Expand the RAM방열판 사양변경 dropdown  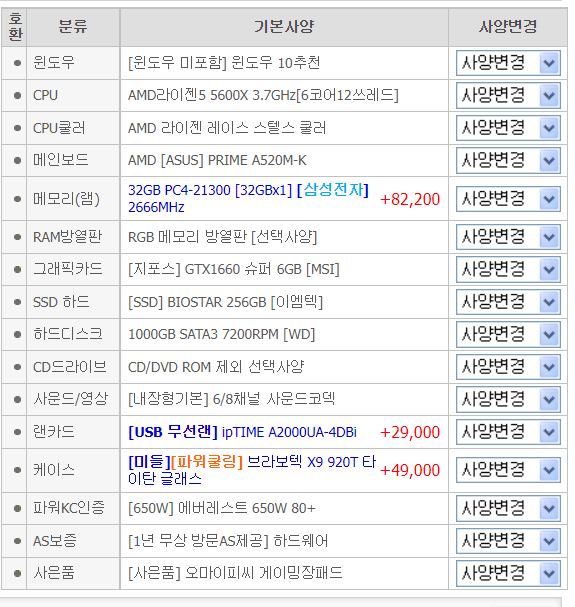508,237
